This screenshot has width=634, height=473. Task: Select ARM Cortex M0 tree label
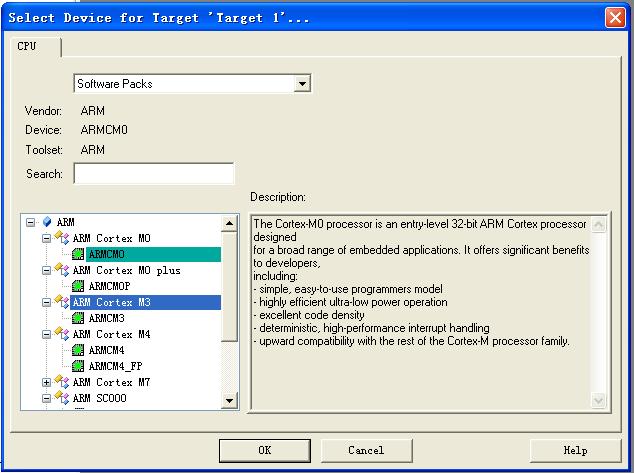point(112,238)
